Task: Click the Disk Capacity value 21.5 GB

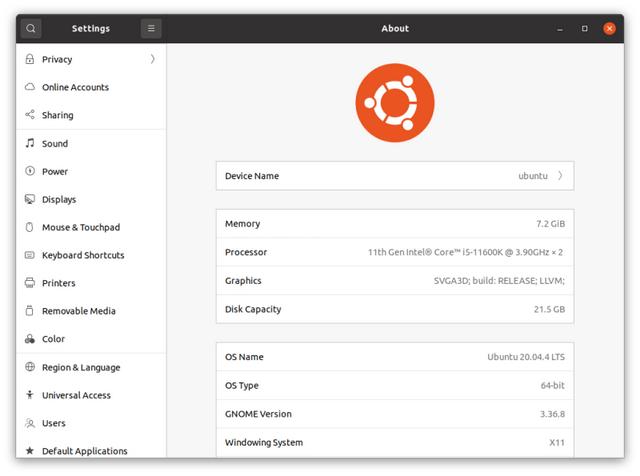Action: coord(549,309)
